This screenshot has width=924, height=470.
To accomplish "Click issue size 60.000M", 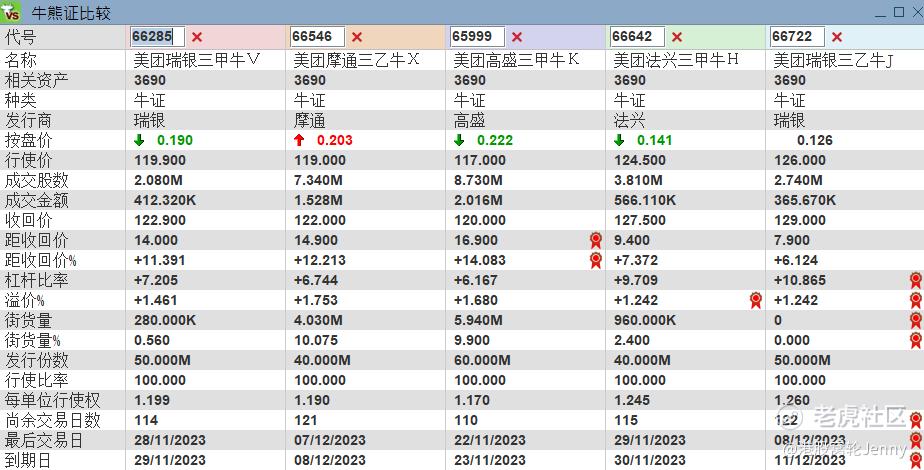I will 482,360.
